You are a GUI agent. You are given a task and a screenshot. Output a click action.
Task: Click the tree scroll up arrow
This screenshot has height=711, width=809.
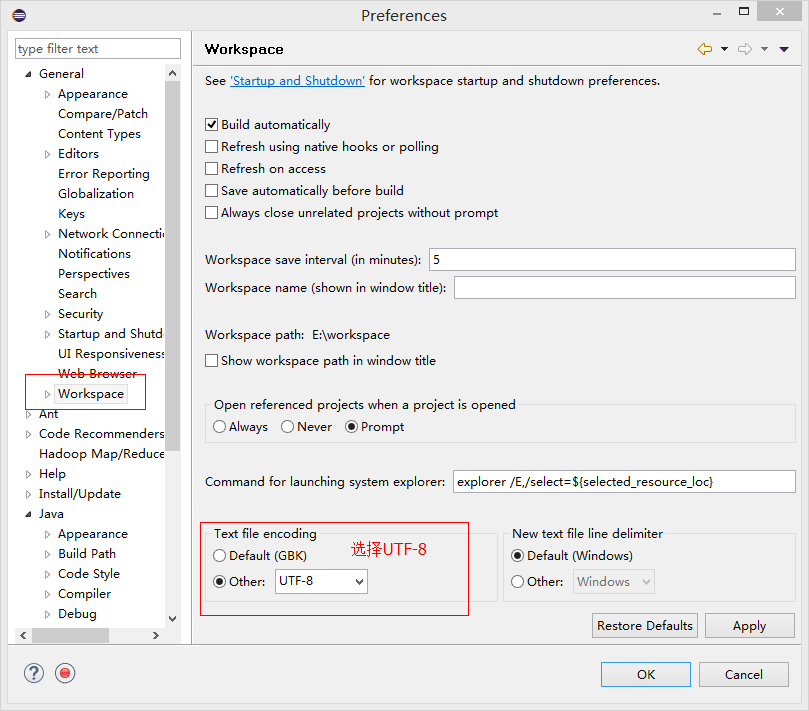coord(173,73)
